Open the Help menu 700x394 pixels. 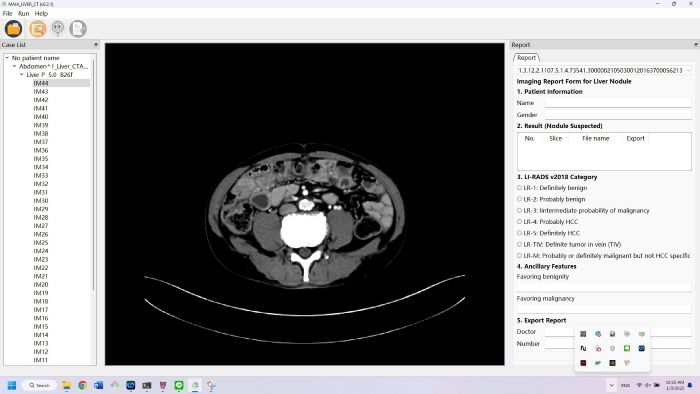tap(41, 13)
